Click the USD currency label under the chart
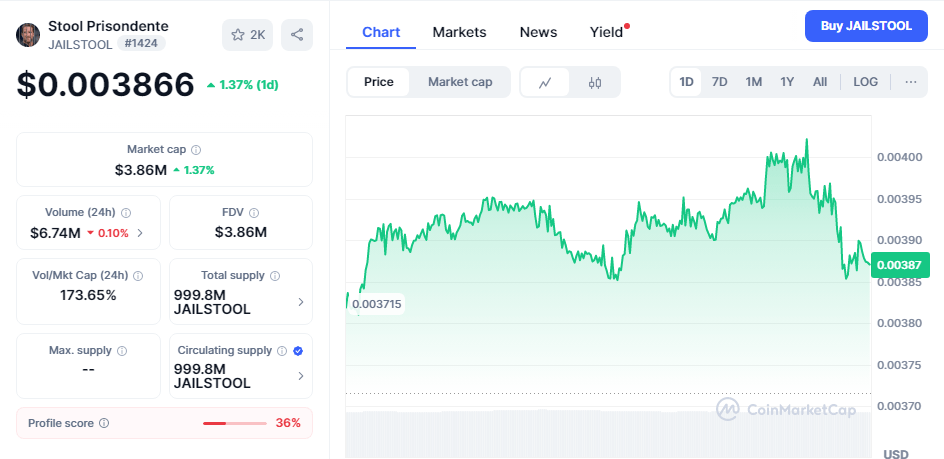 click(895, 454)
